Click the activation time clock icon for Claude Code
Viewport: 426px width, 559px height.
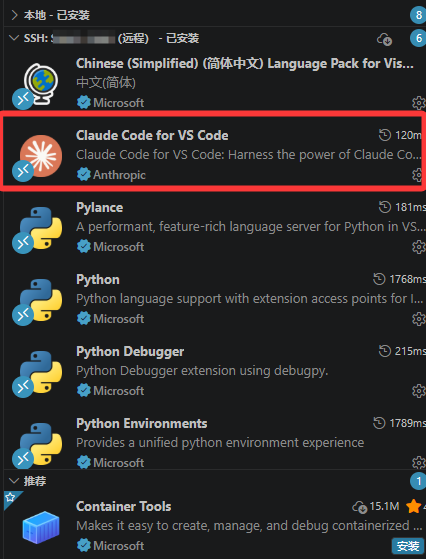(385, 135)
